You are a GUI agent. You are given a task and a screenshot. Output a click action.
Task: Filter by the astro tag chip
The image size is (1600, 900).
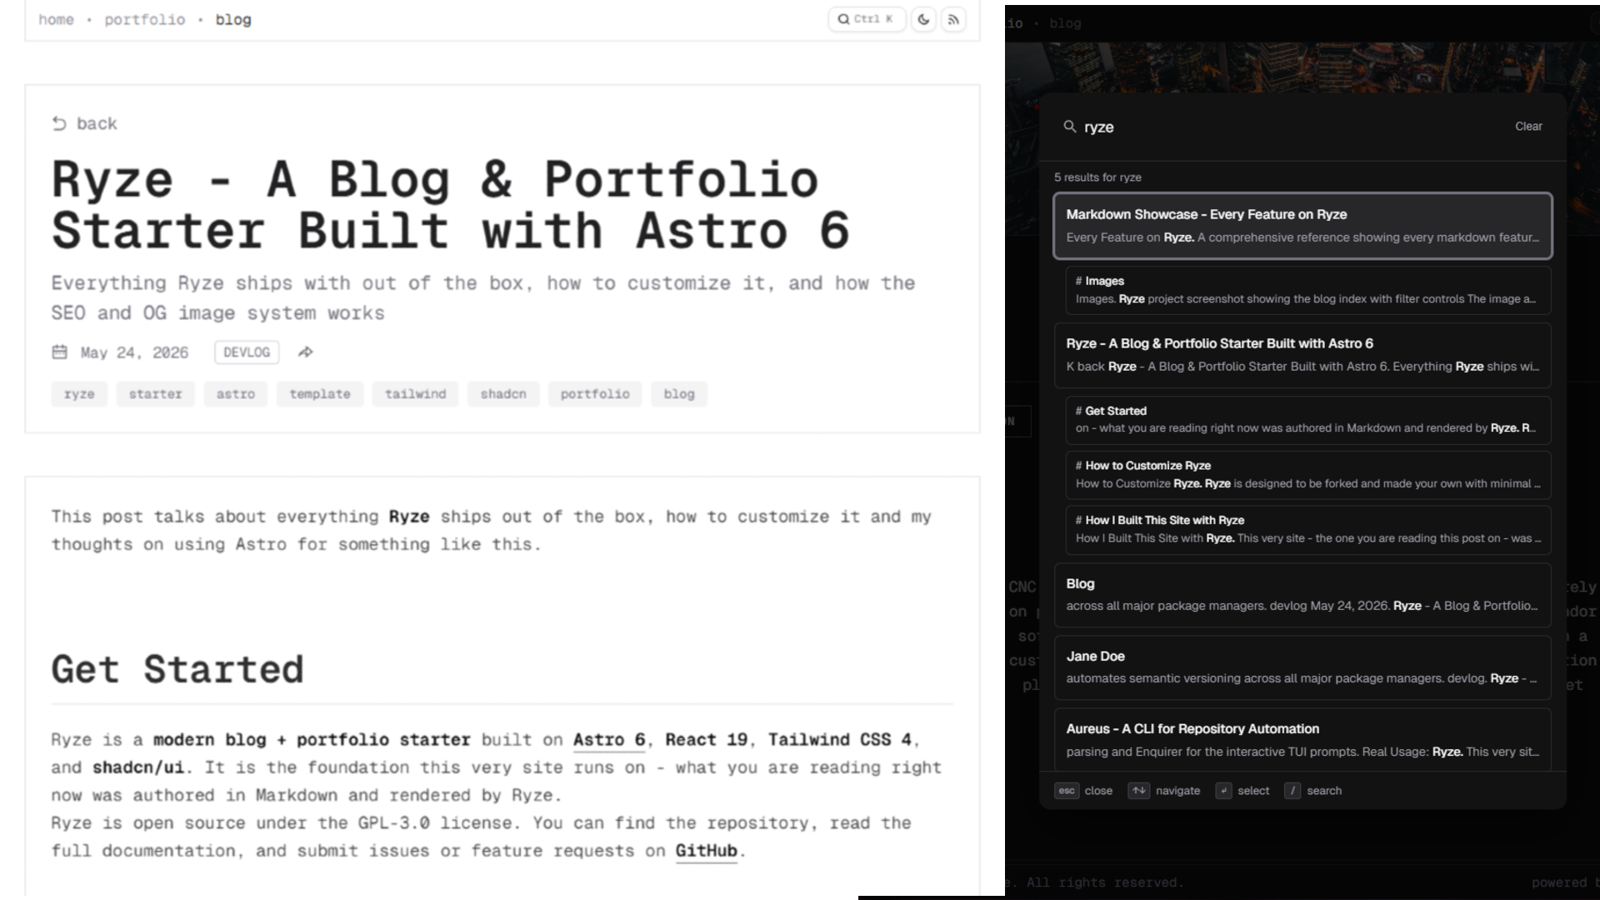pyautogui.click(x=236, y=394)
